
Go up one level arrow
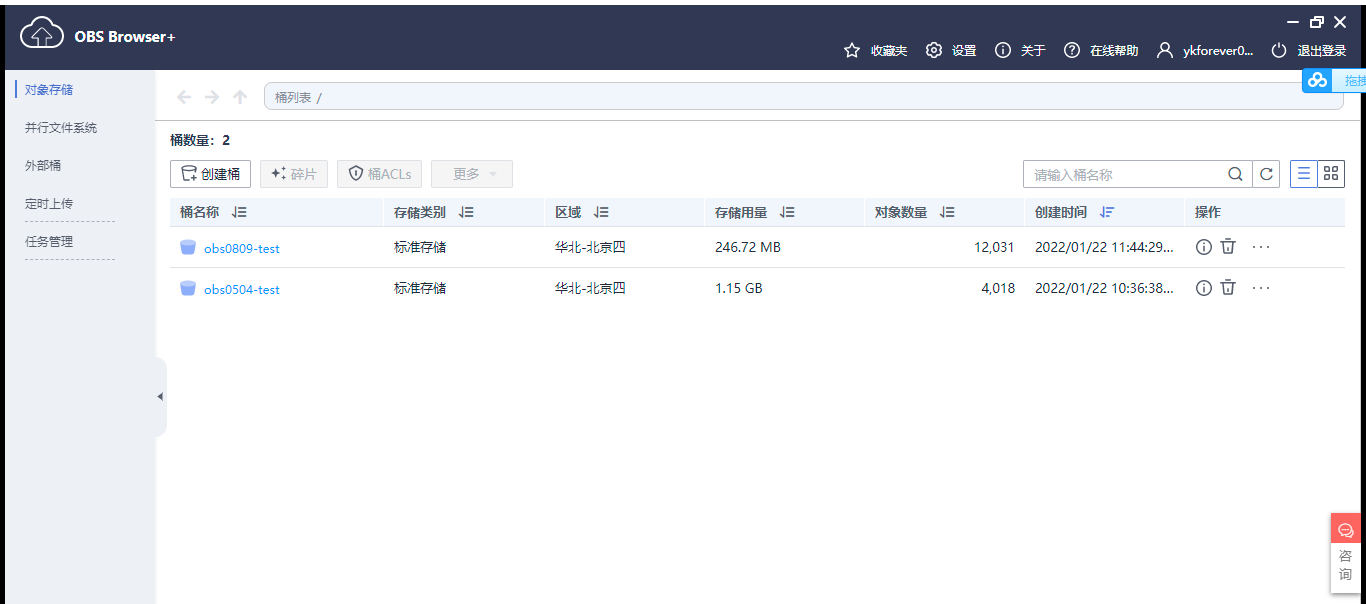tap(240, 97)
